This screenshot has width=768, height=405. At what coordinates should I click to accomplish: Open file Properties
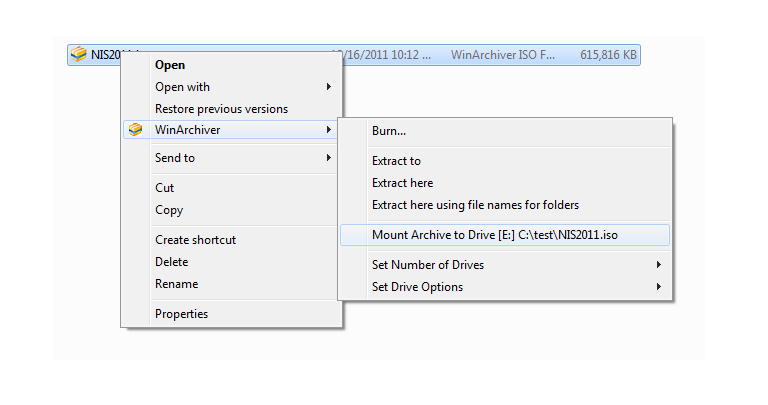(181, 314)
